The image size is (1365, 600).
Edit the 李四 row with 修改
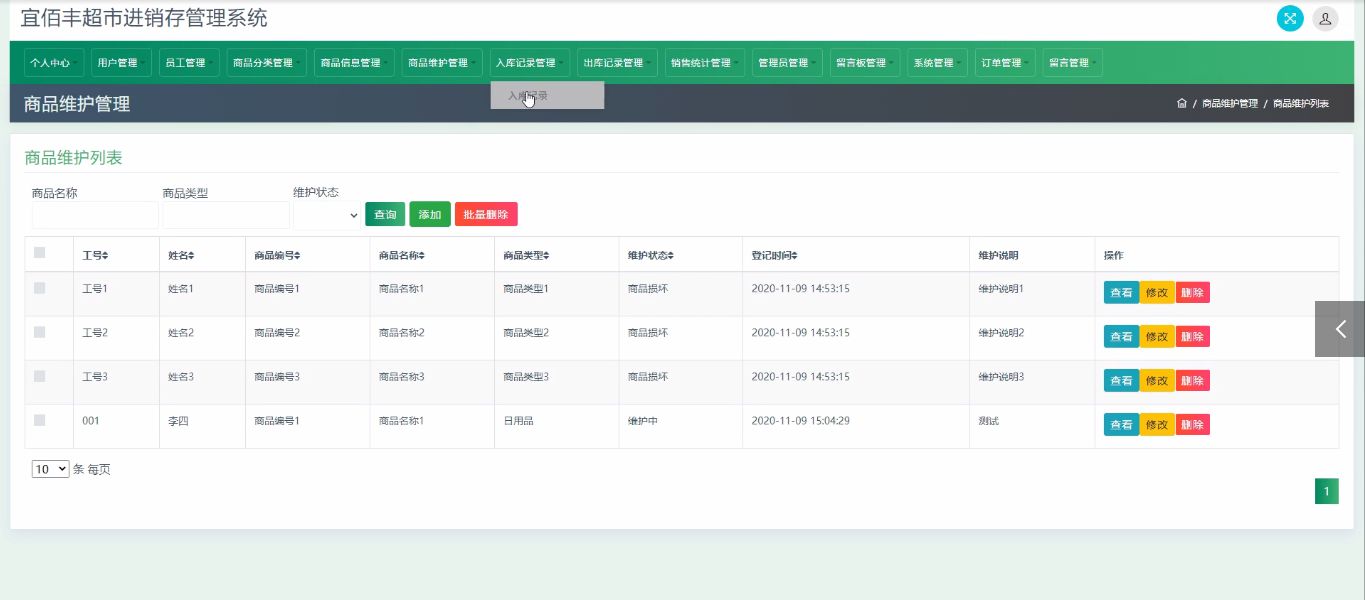point(1157,425)
